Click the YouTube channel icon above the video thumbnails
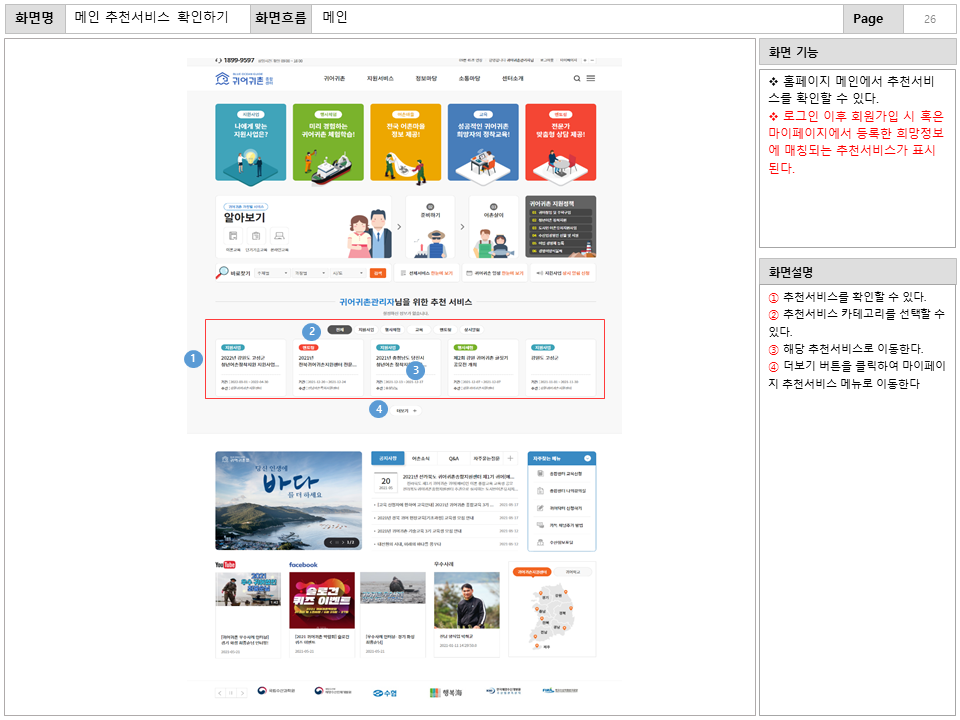The image size is (960, 720). (x=227, y=566)
